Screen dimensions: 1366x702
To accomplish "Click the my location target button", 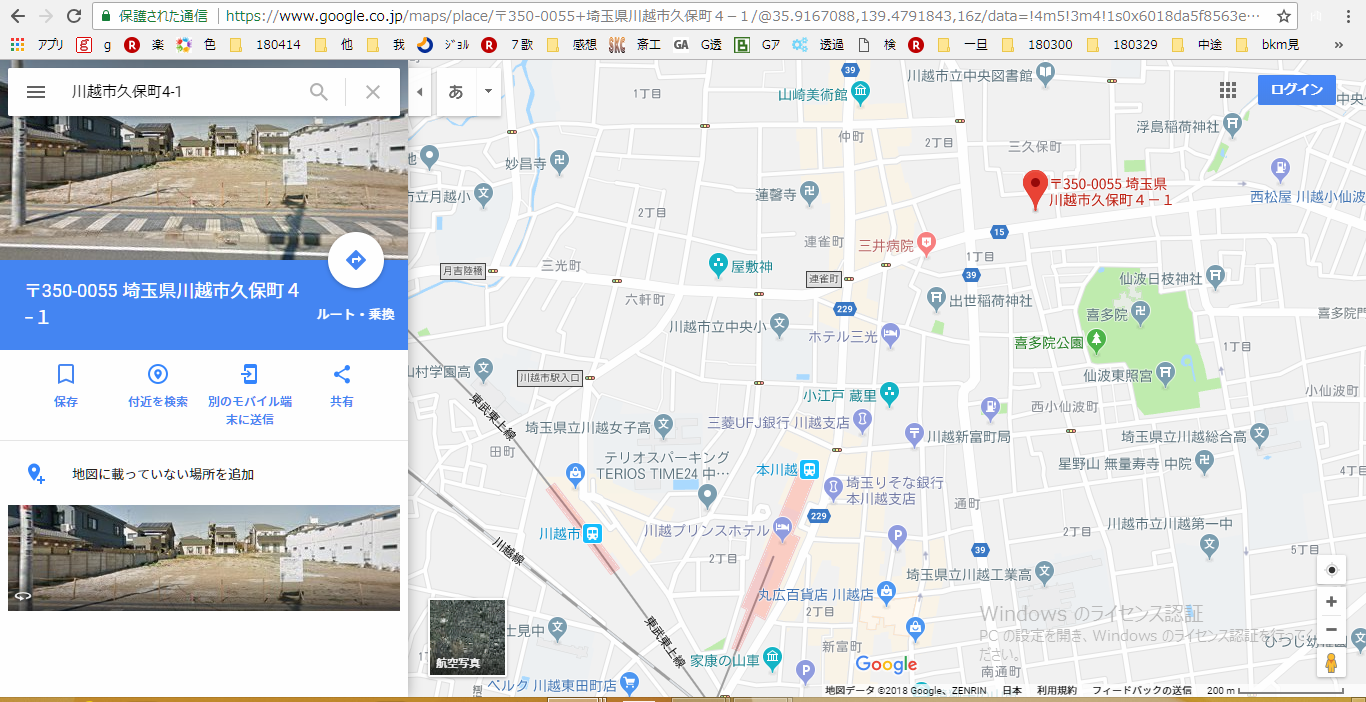I will (x=1331, y=571).
